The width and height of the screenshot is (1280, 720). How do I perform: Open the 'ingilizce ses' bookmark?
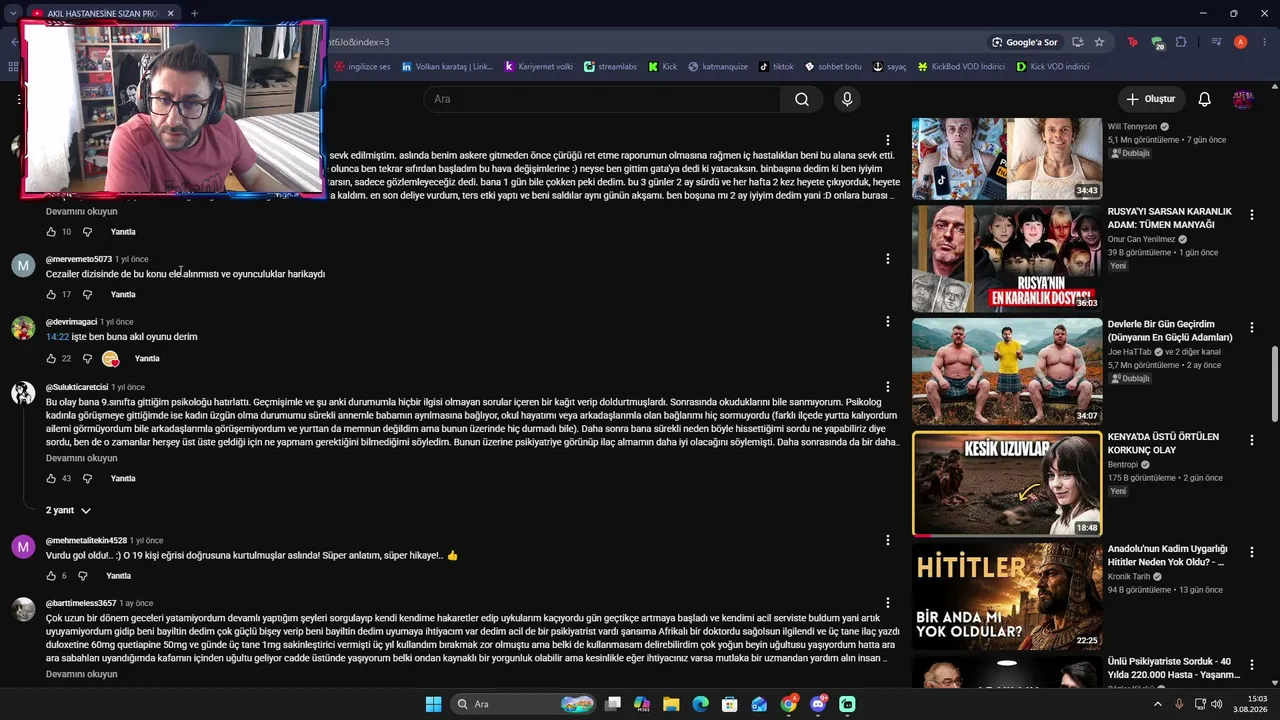click(362, 67)
